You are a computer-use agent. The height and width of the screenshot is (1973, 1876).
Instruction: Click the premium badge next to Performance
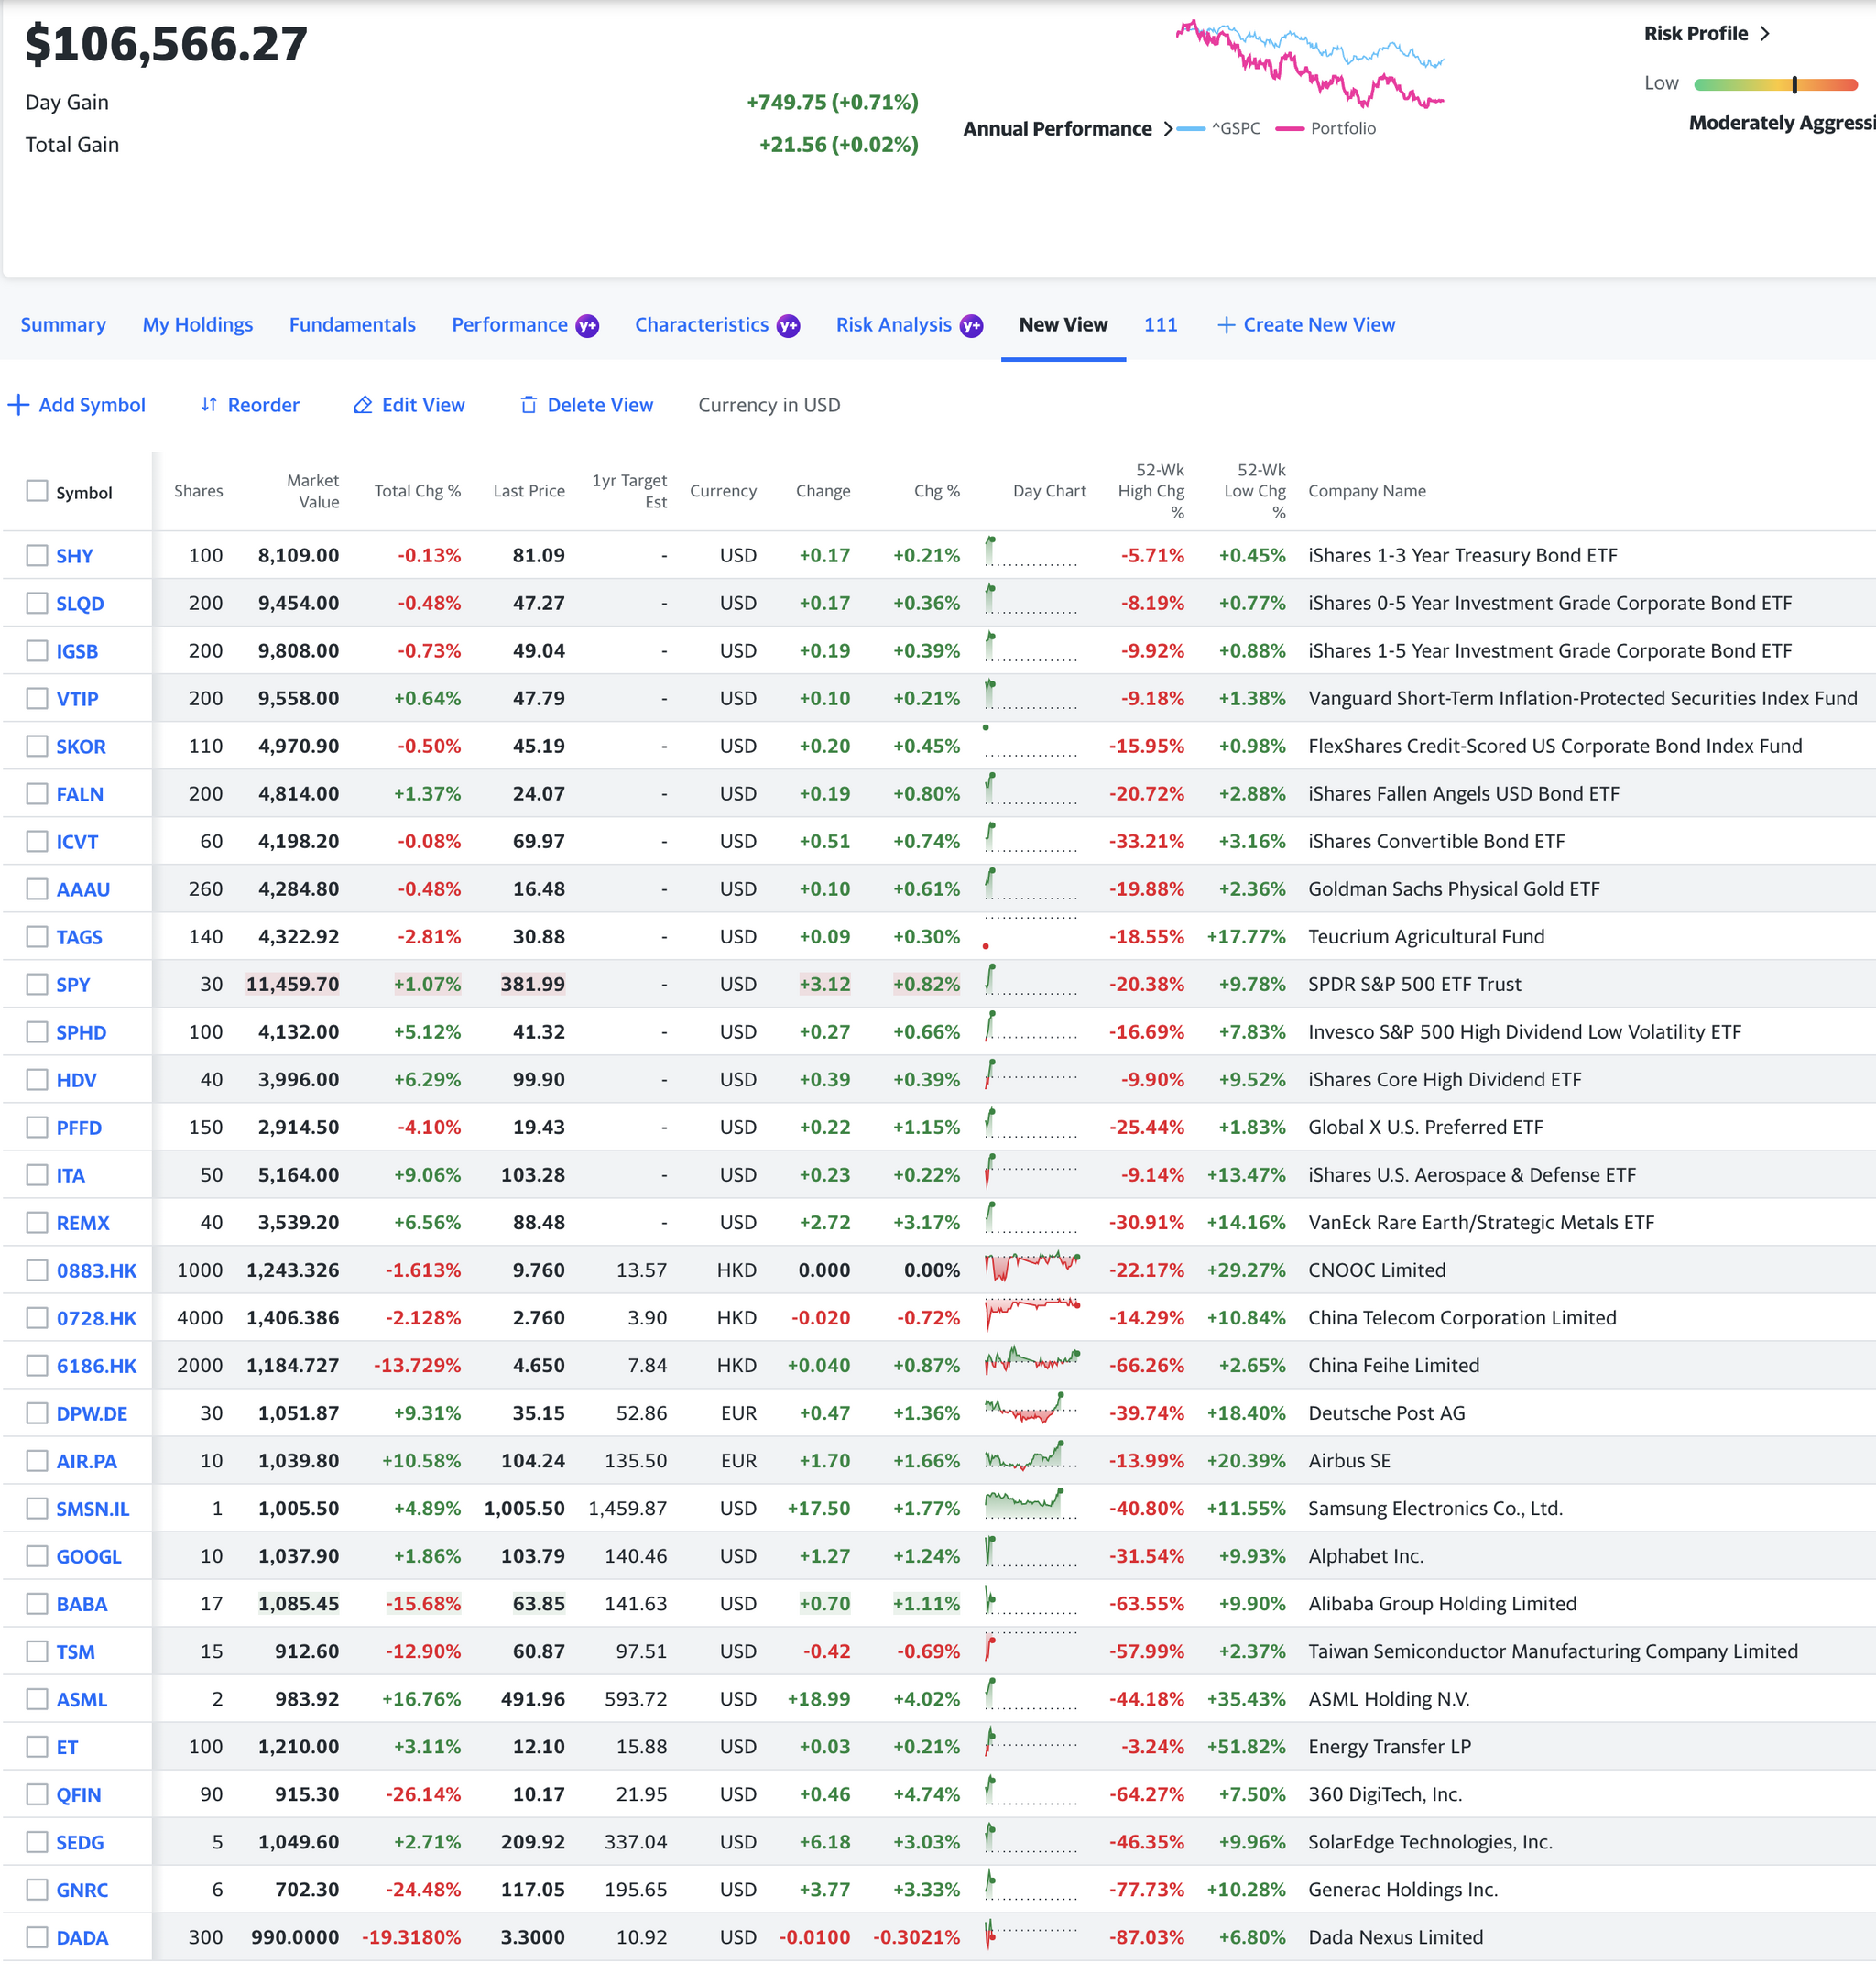tap(587, 326)
